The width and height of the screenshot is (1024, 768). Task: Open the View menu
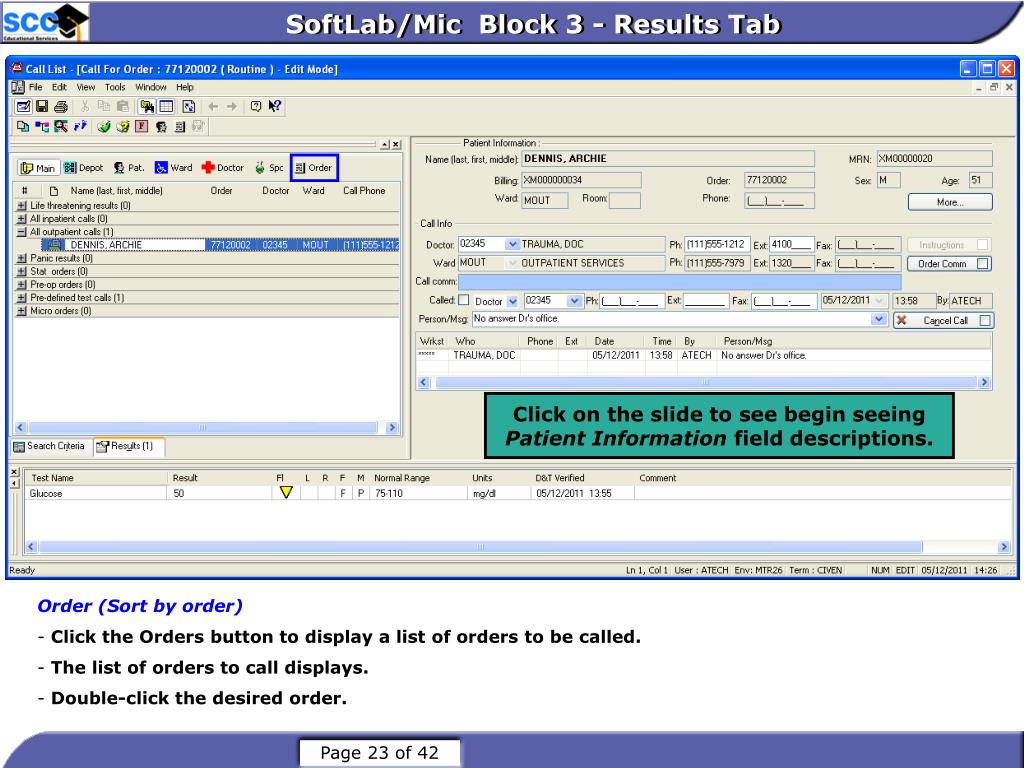click(x=86, y=87)
